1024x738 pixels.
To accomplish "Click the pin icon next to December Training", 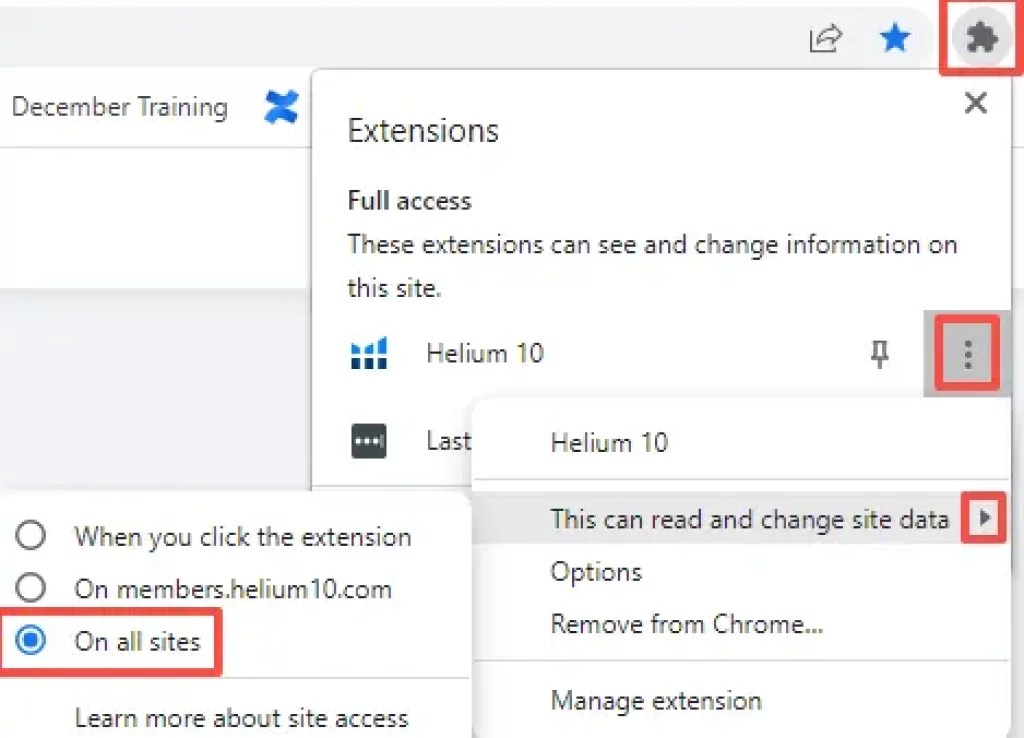I will 281,106.
